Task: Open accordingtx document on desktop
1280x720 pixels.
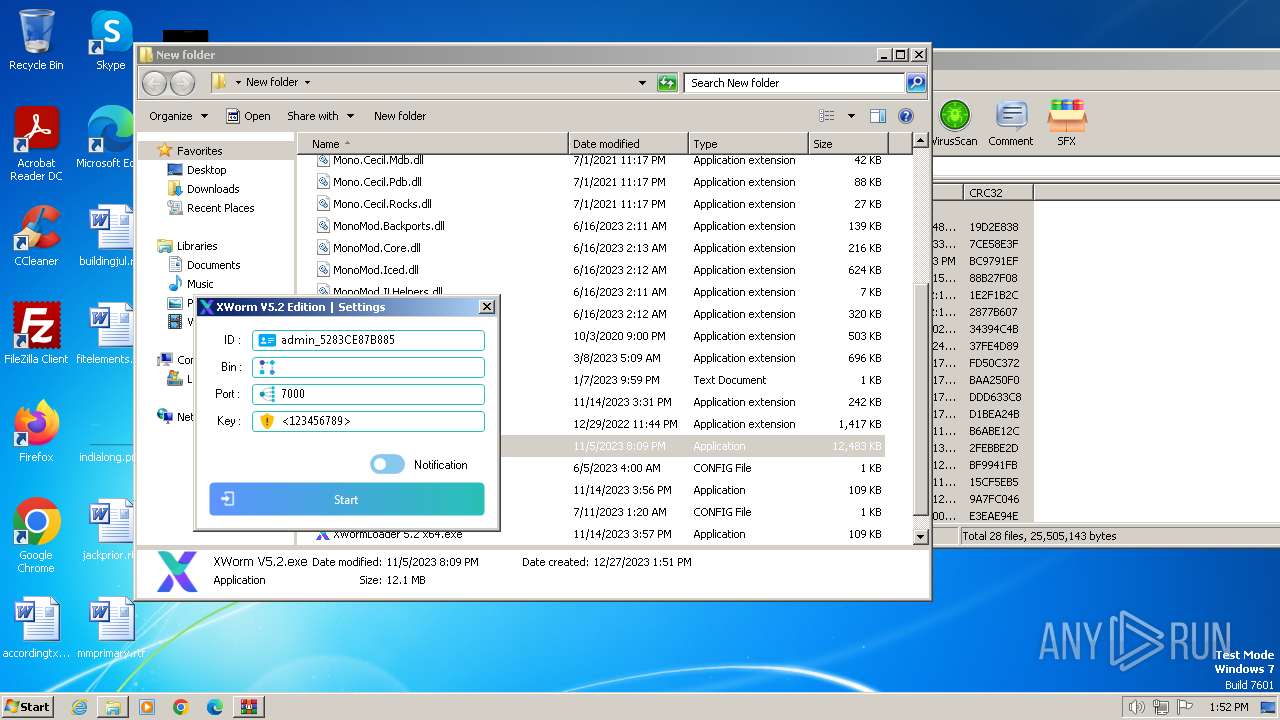Action: click(x=36, y=628)
